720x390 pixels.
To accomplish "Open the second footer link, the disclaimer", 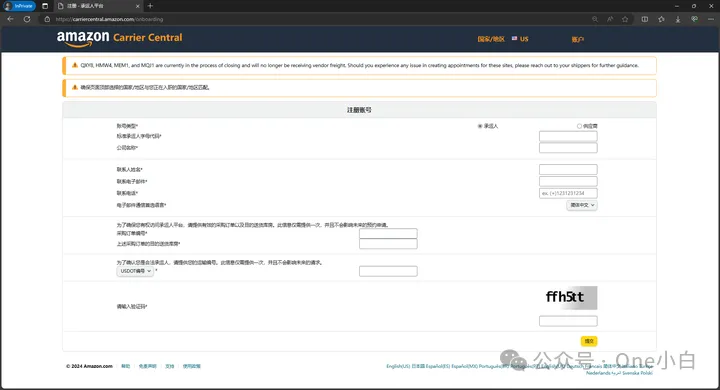I will (147, 366).
